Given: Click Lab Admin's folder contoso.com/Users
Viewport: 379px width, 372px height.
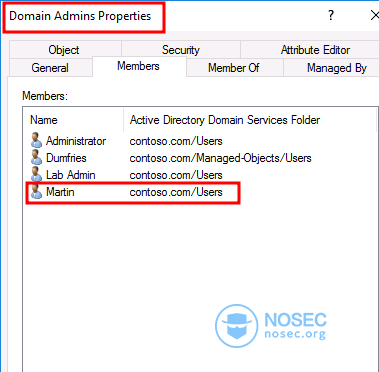Looking at the screenshot, I should (x=176, y=175).
